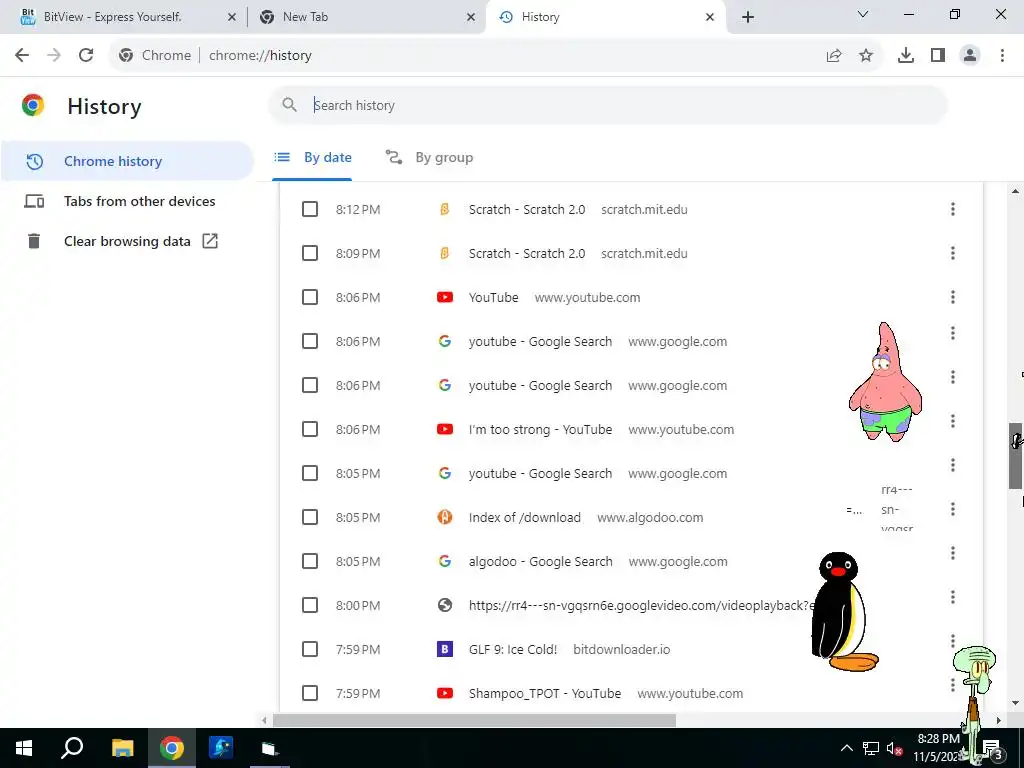The width and height of the screenshot is (1024, 768).
Task: Open more actions for YouTube 8:06 PM entry
Action: (953, 297)
